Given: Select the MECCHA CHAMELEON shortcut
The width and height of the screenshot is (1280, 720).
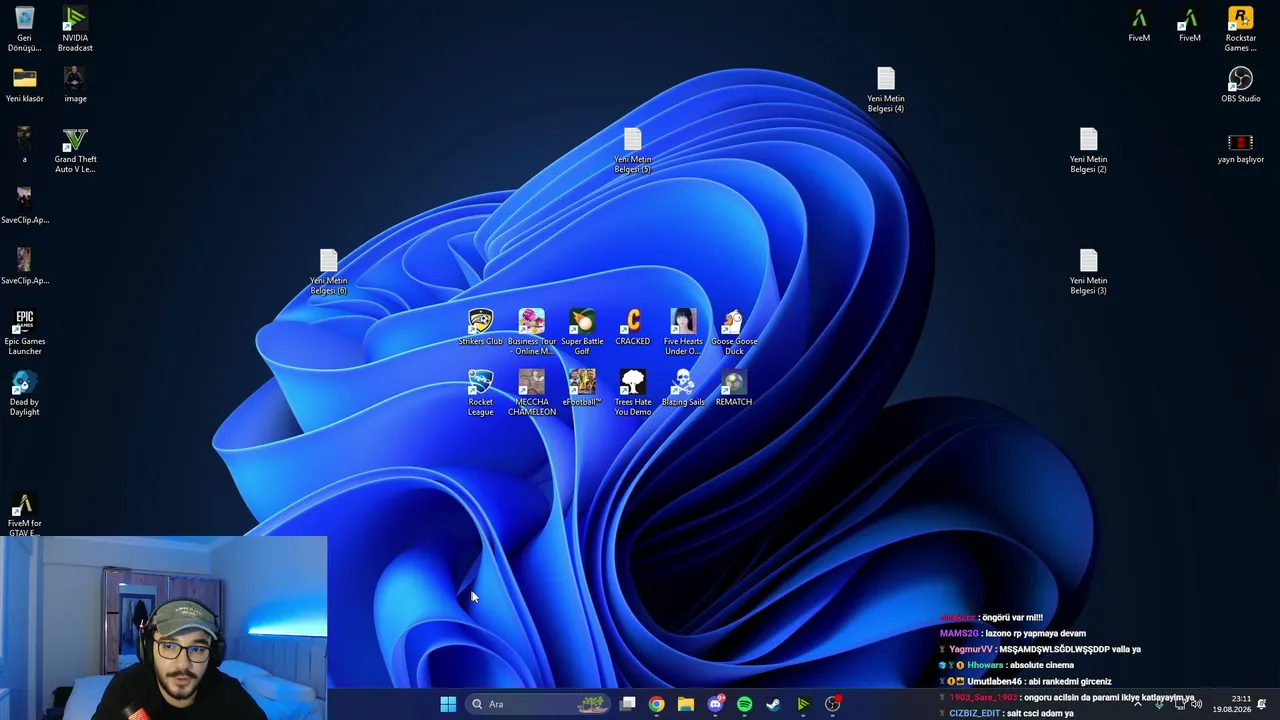Looking at the screenshot, I should [x=531, y=394].
